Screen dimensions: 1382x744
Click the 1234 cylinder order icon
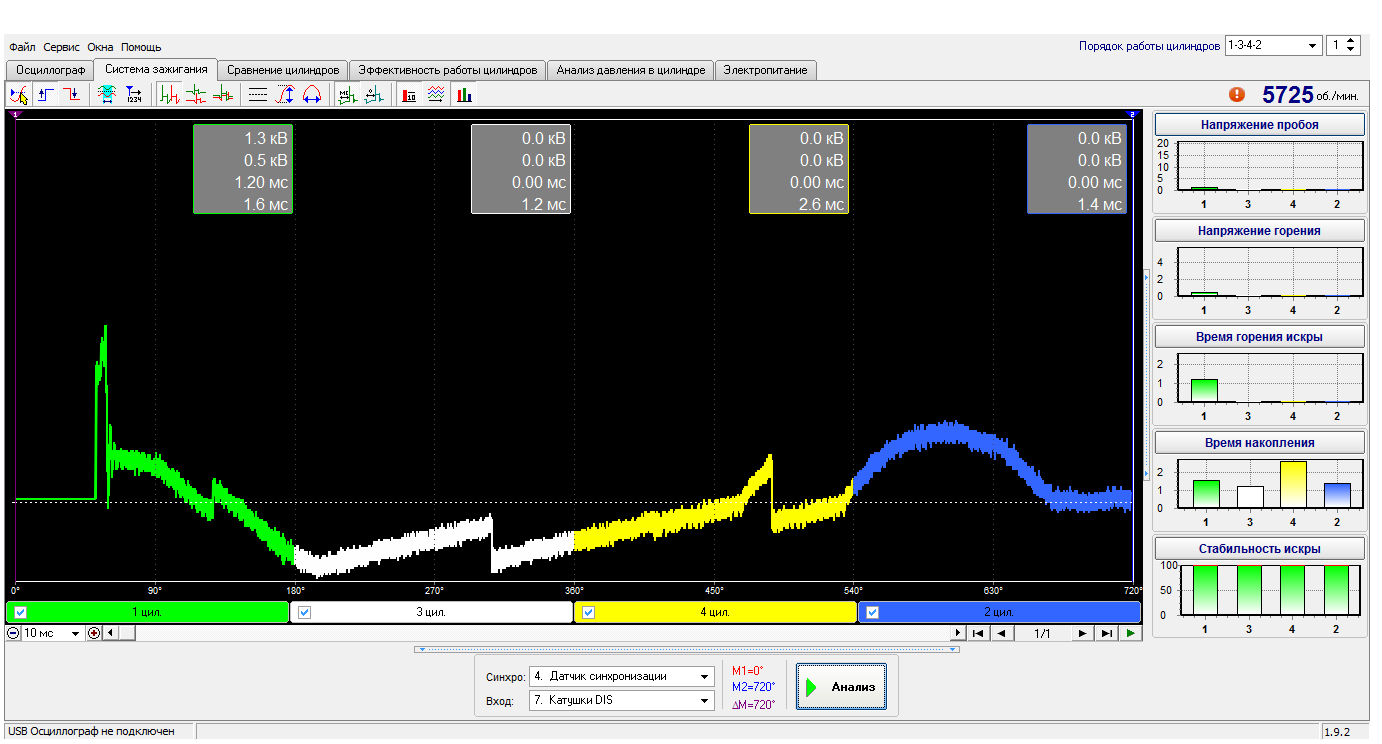pyautogui.click(x=134, y=95)
